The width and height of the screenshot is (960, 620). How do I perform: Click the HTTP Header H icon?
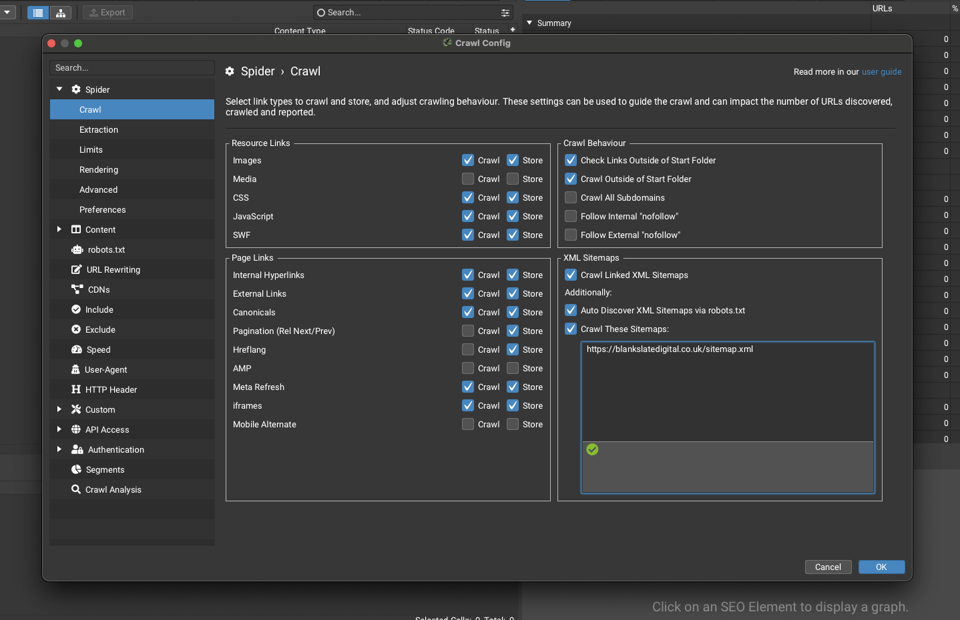(76, 389)
